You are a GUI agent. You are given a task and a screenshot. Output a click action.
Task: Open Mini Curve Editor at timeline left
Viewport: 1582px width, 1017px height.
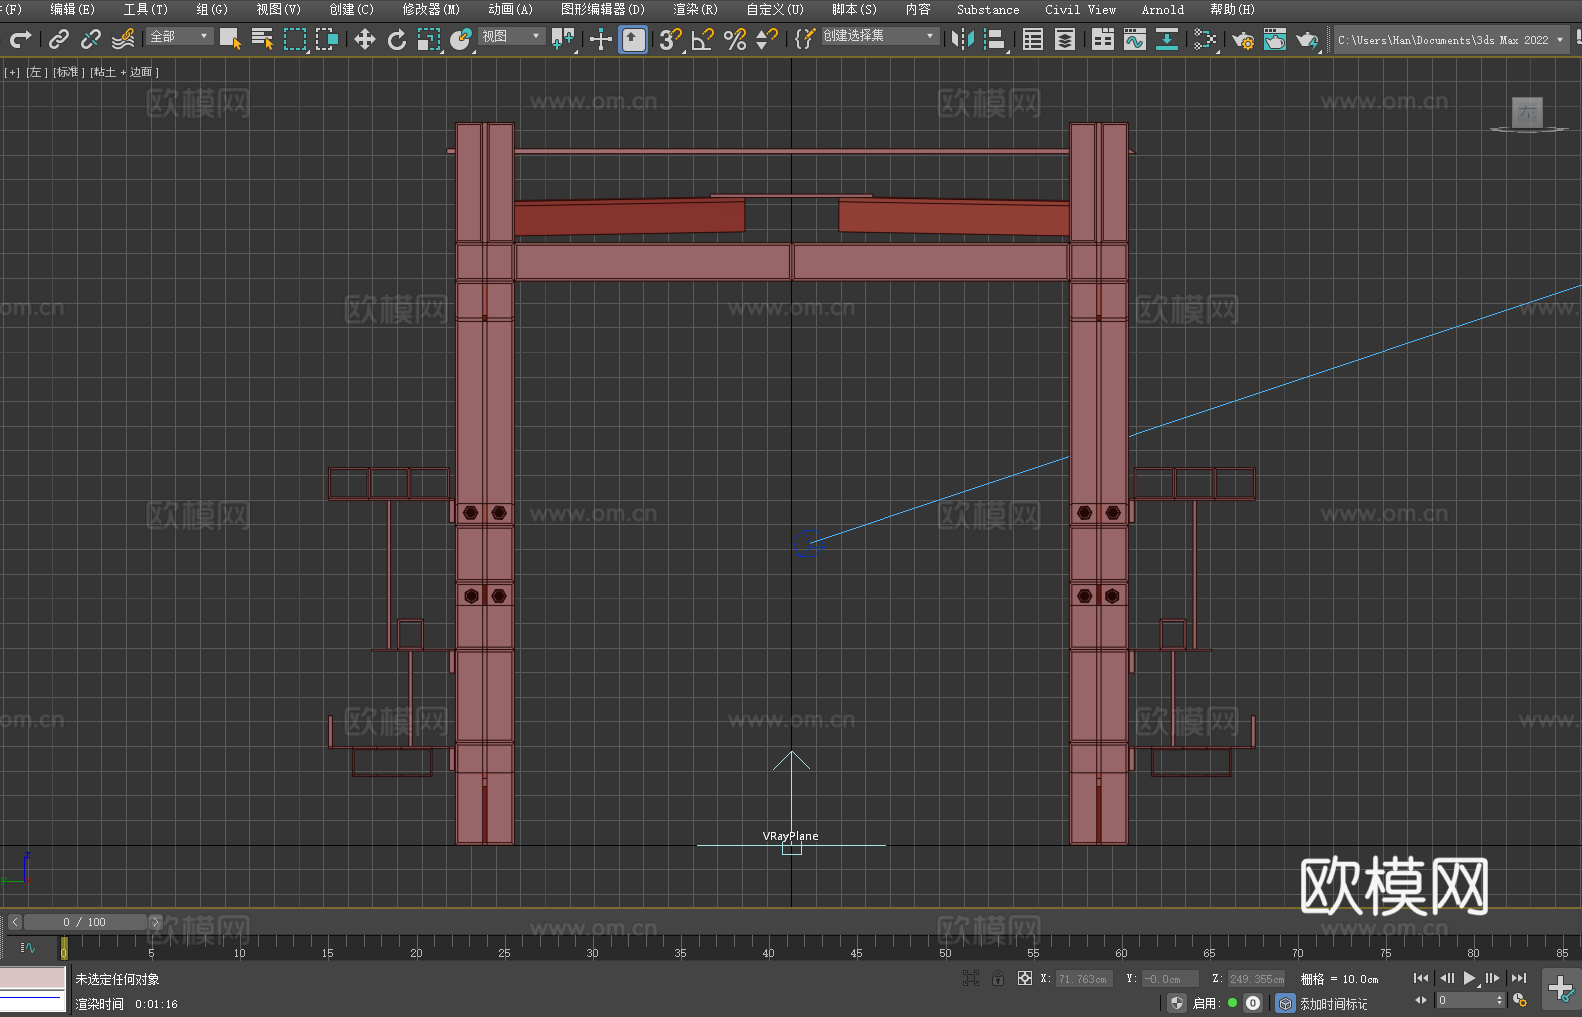(x=27, y=947)
